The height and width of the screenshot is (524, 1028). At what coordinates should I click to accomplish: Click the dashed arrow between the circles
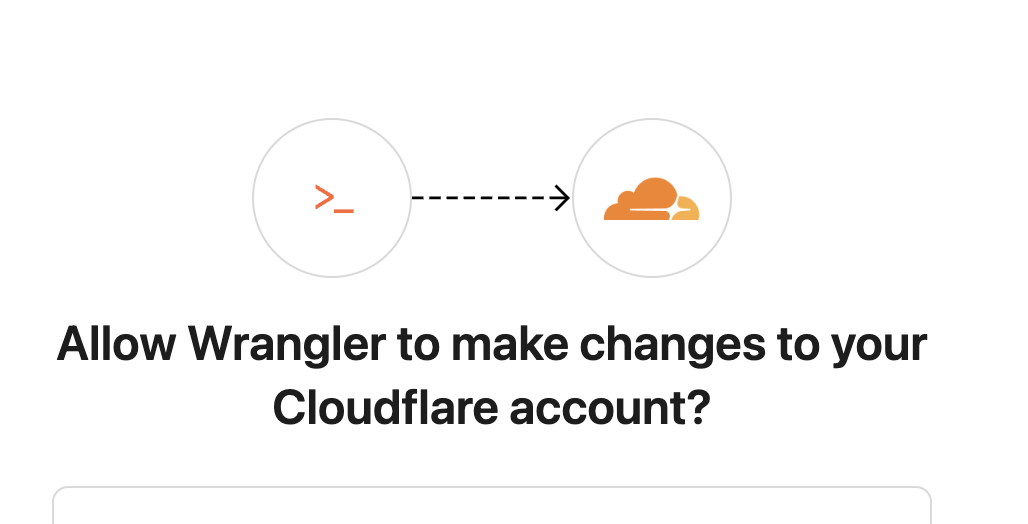coord(490,198)
